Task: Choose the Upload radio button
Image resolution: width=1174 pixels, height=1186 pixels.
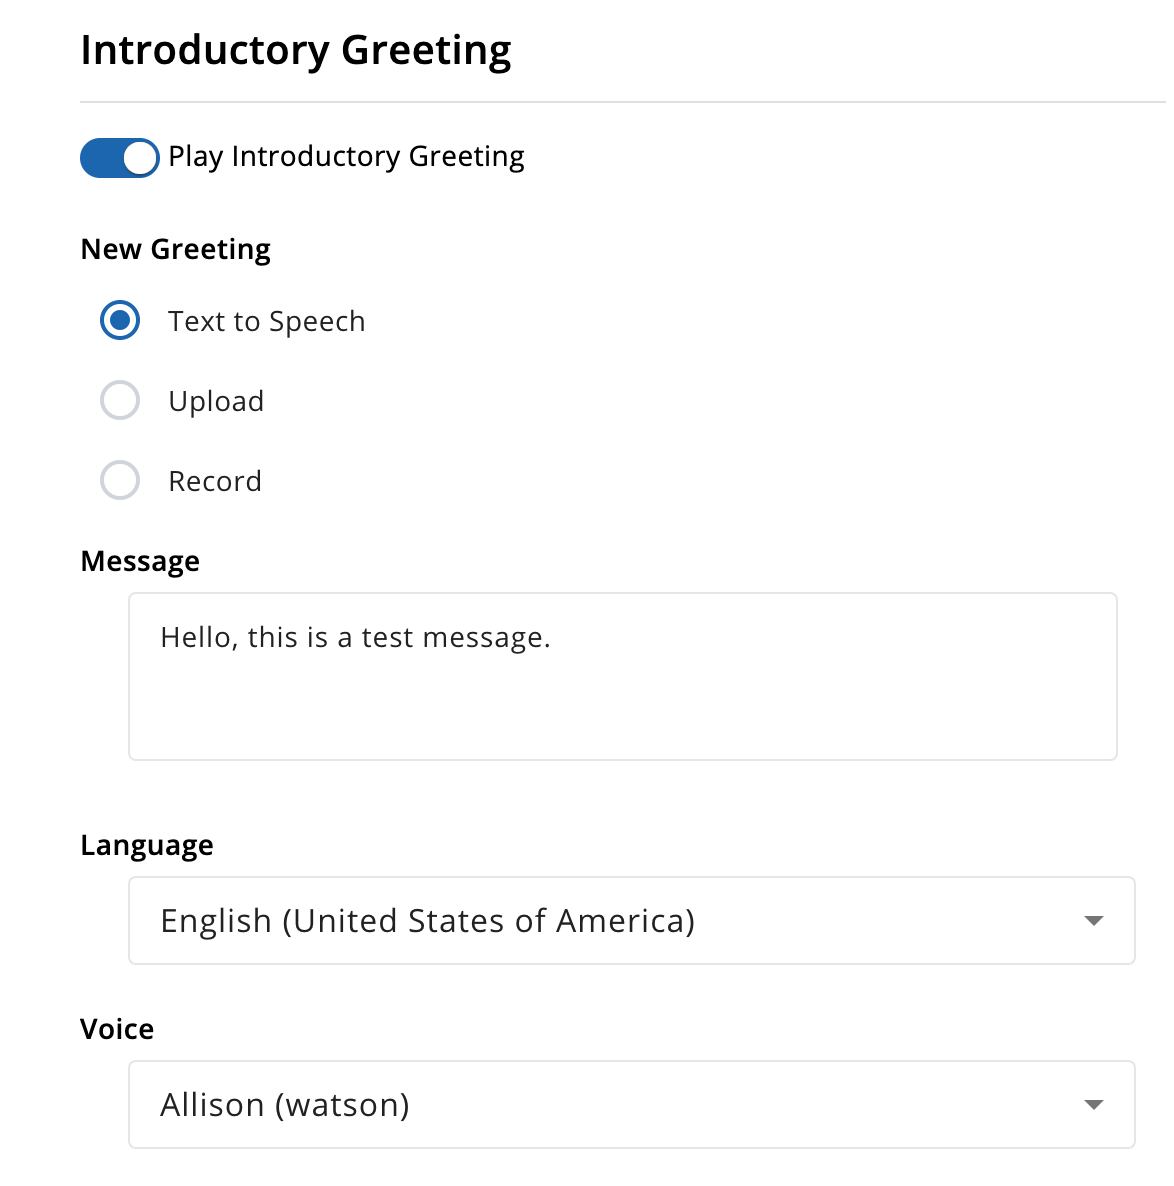Action: tap(120, 401)
